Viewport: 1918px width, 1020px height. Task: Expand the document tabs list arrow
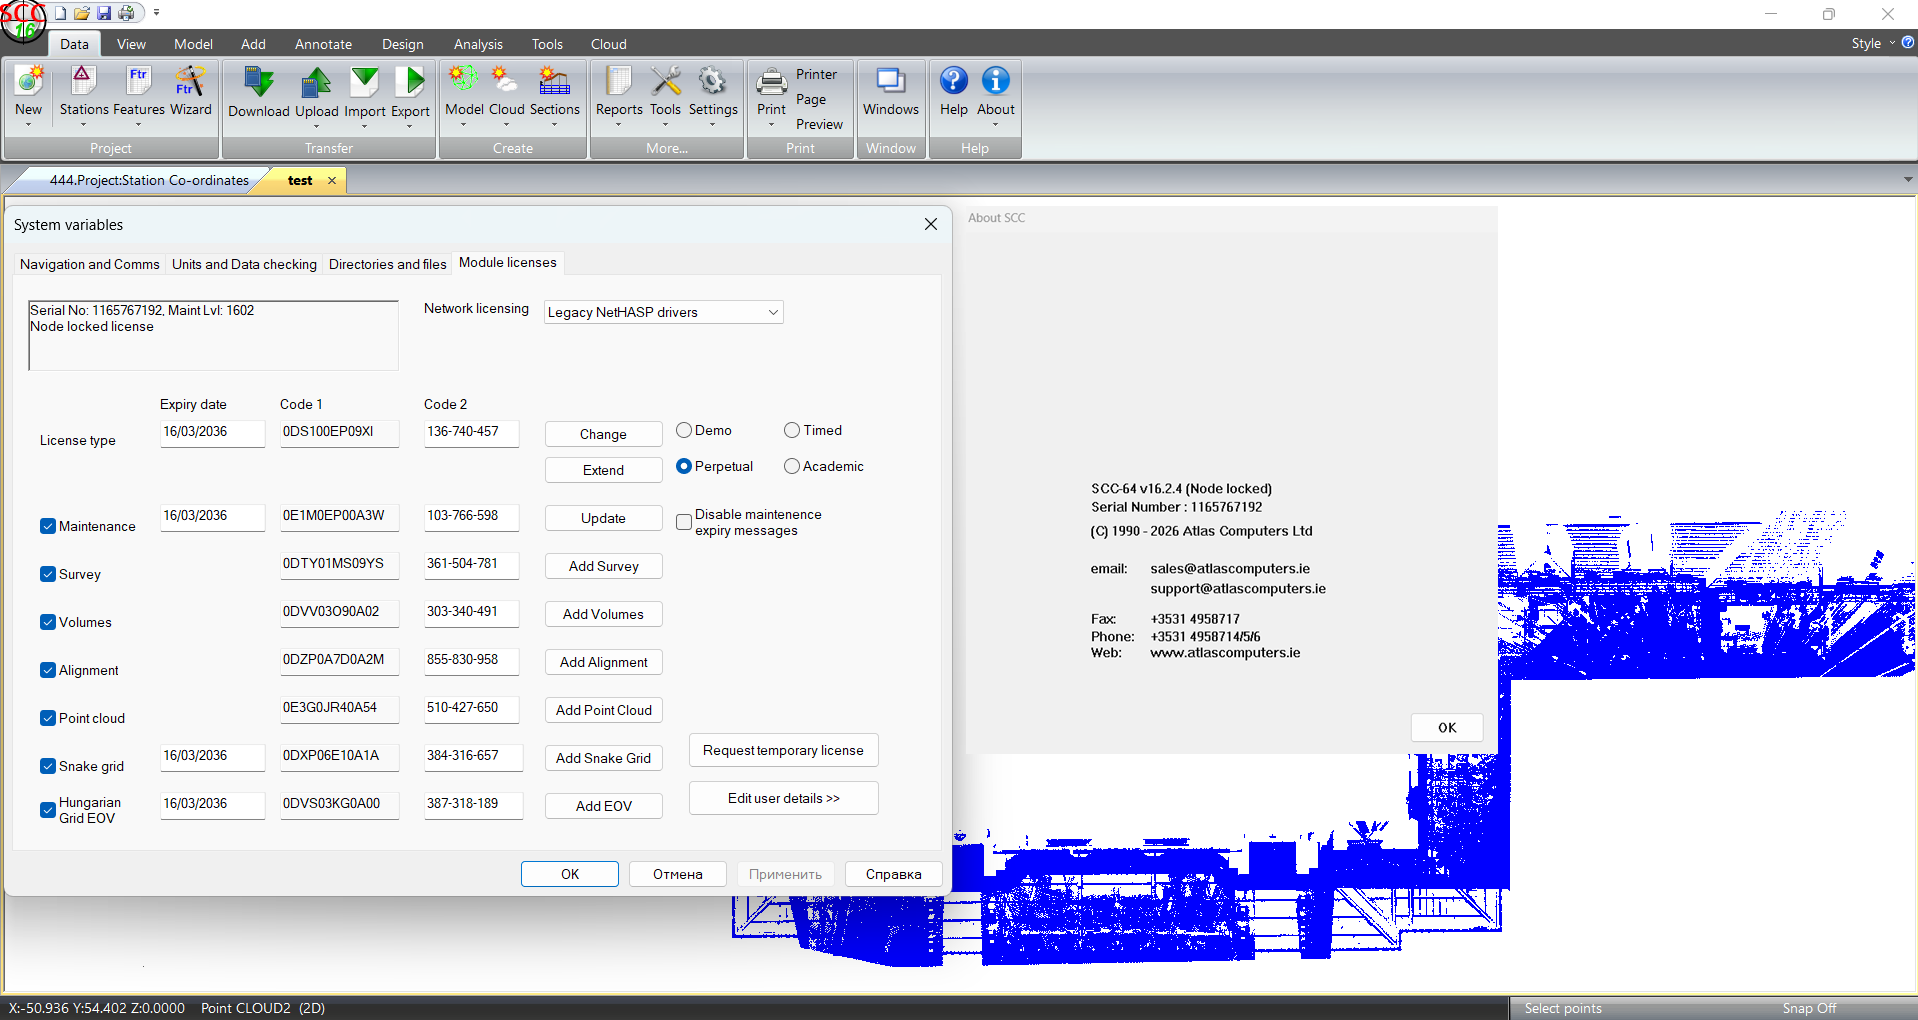coord(1908,180)
